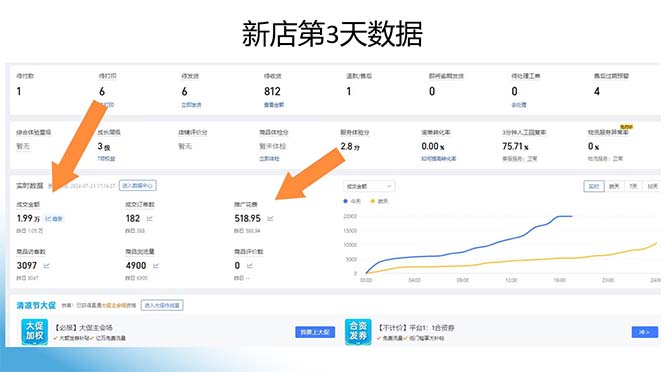Click the 【必报】大促主会场 title

pyautogui.click(x=83, y=327)
